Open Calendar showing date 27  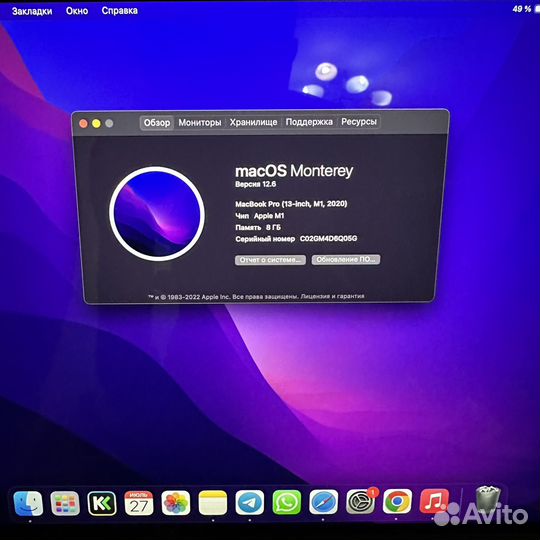(x=139, y=503)
